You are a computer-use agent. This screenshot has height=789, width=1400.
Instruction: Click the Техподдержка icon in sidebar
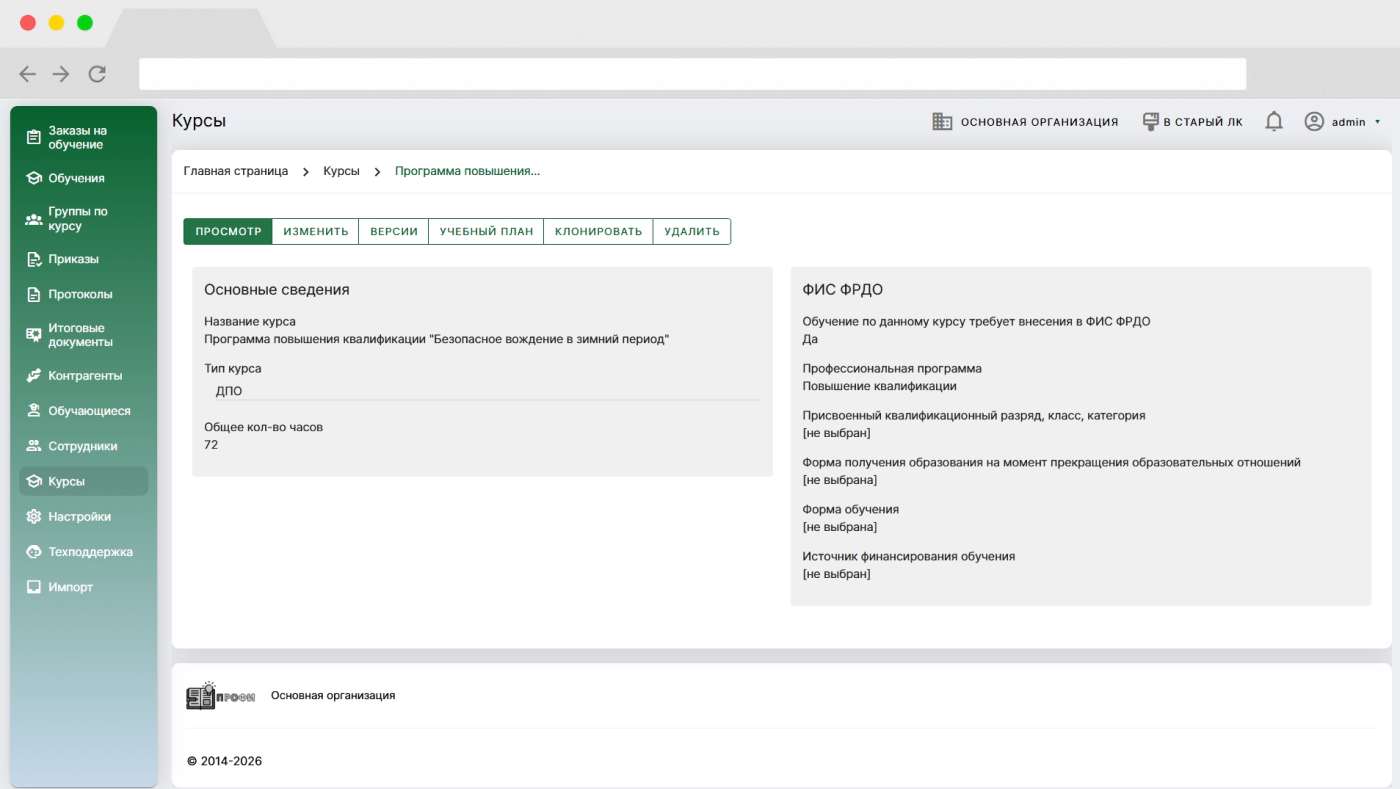click(34, 552)
